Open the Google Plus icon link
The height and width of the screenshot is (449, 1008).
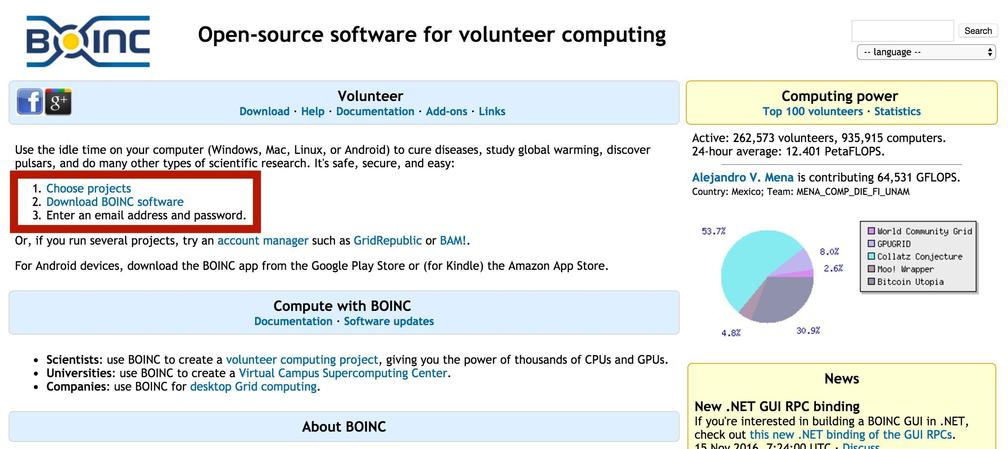[x=58, y=102]
